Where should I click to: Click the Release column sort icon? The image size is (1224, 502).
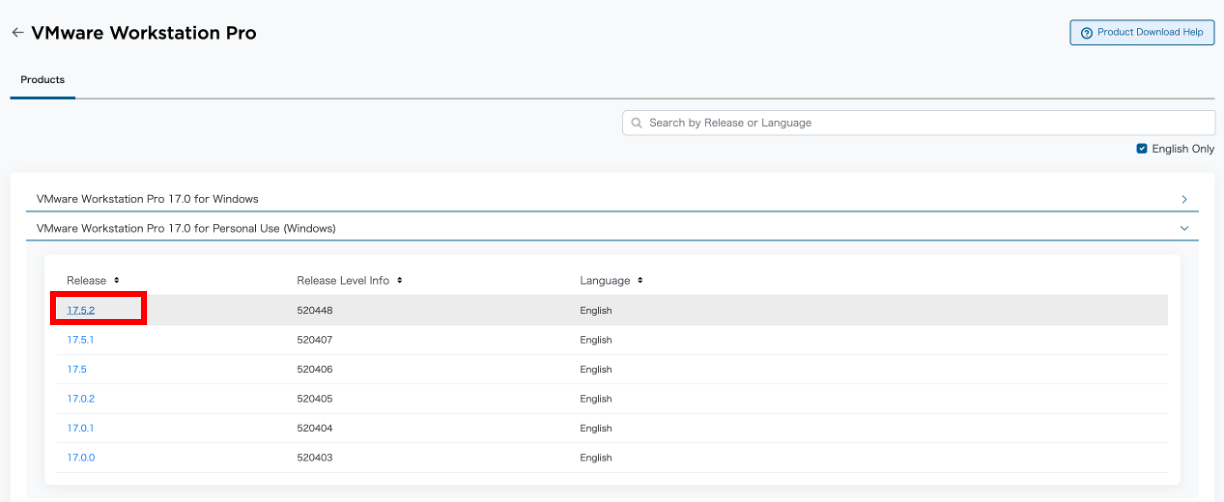coord(117,281)
